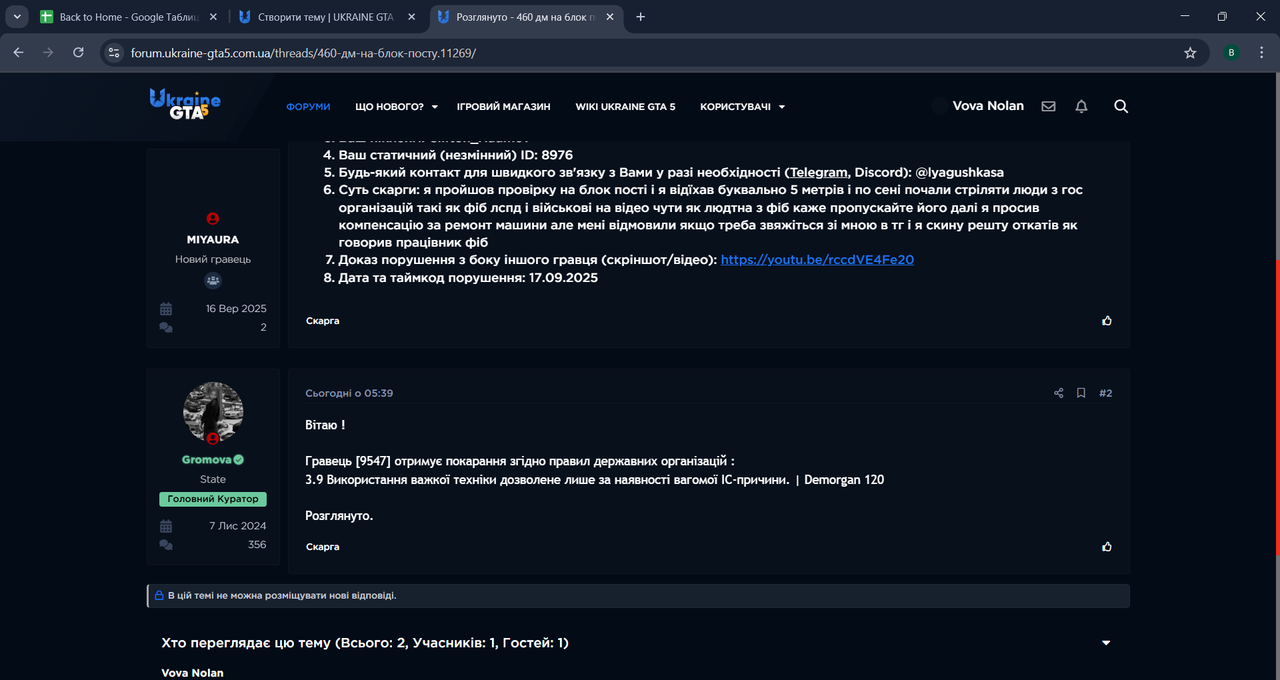Switch to Створити тему tab
This screenshot has height=680, width=1280.
[327, 17]
